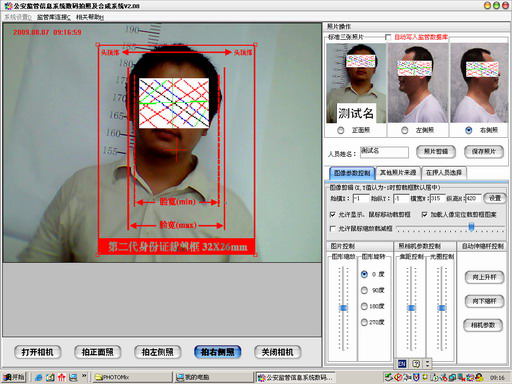Enable the 自动写入监管数据库 checkbox

pos(388,37)
